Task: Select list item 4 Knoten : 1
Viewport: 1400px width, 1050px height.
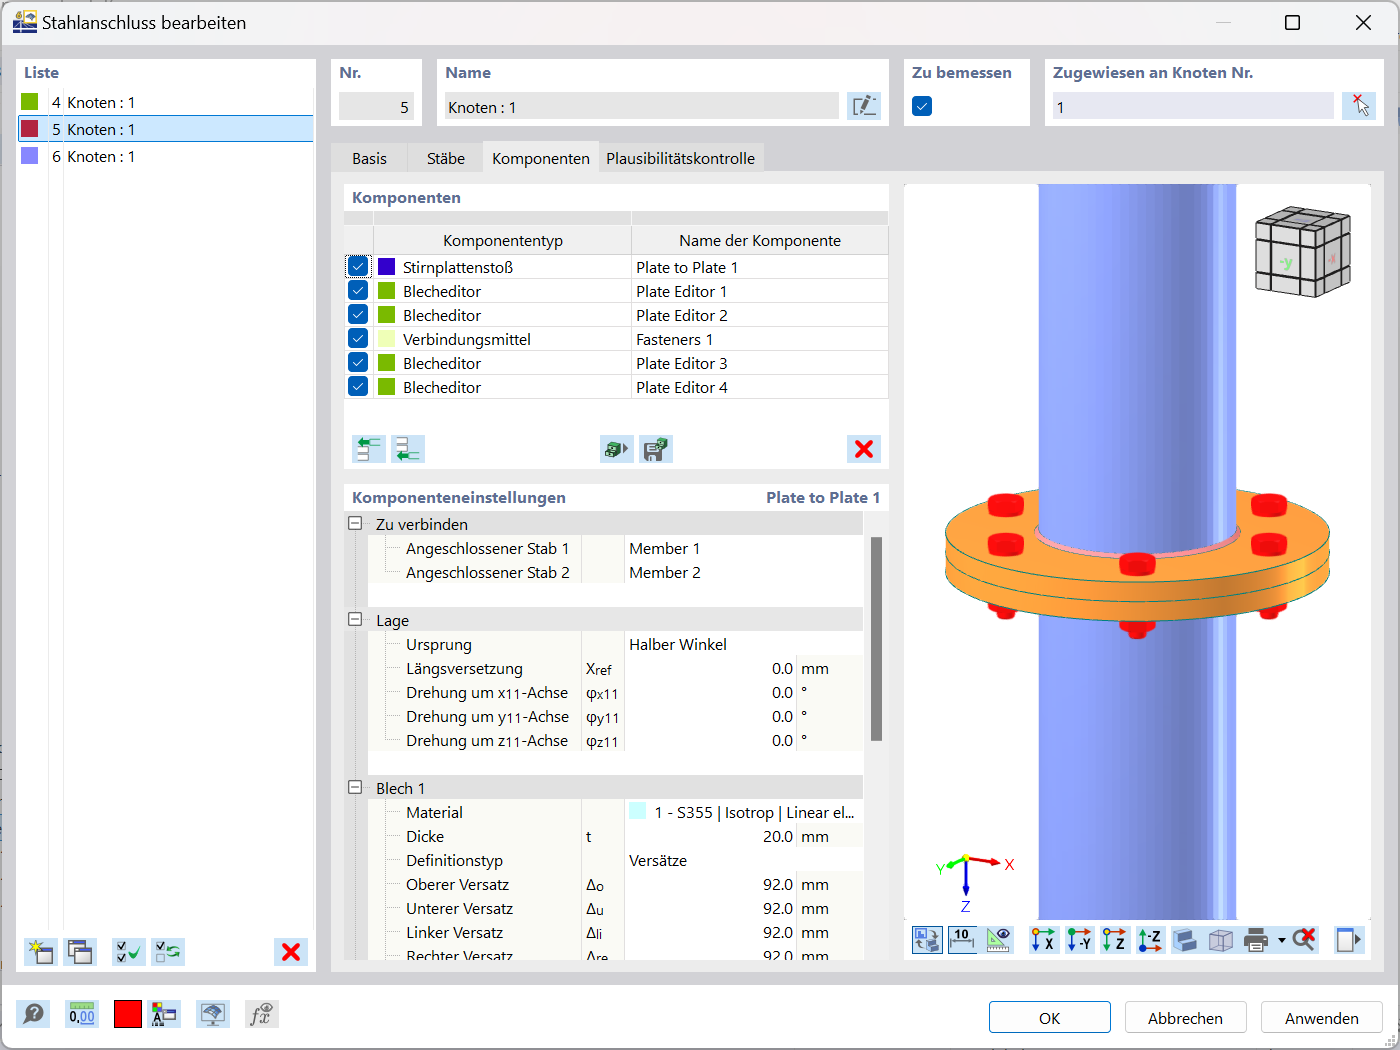Action: (166, 102)
